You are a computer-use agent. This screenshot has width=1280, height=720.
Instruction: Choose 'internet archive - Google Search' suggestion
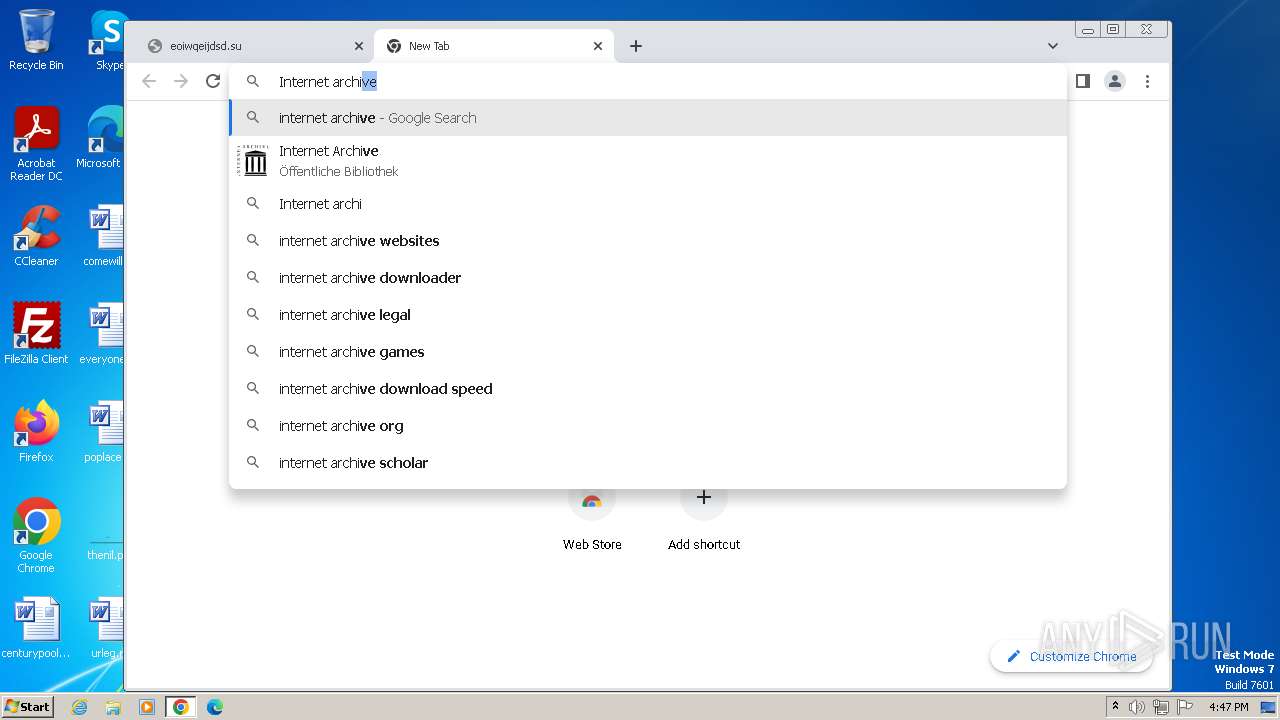point(648,118)
